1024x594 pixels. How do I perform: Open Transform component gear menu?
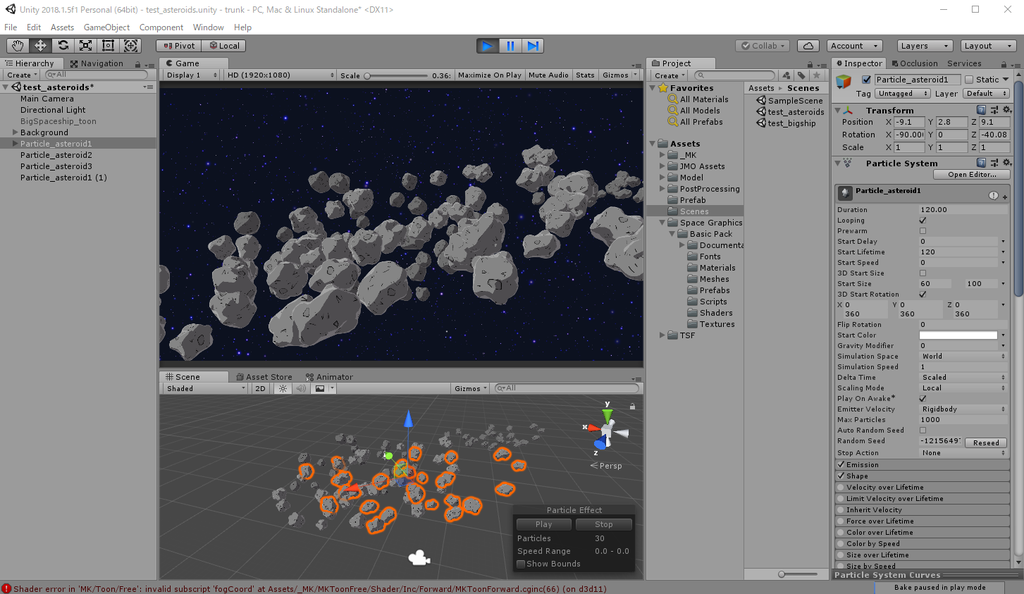tap(1006, 110)
